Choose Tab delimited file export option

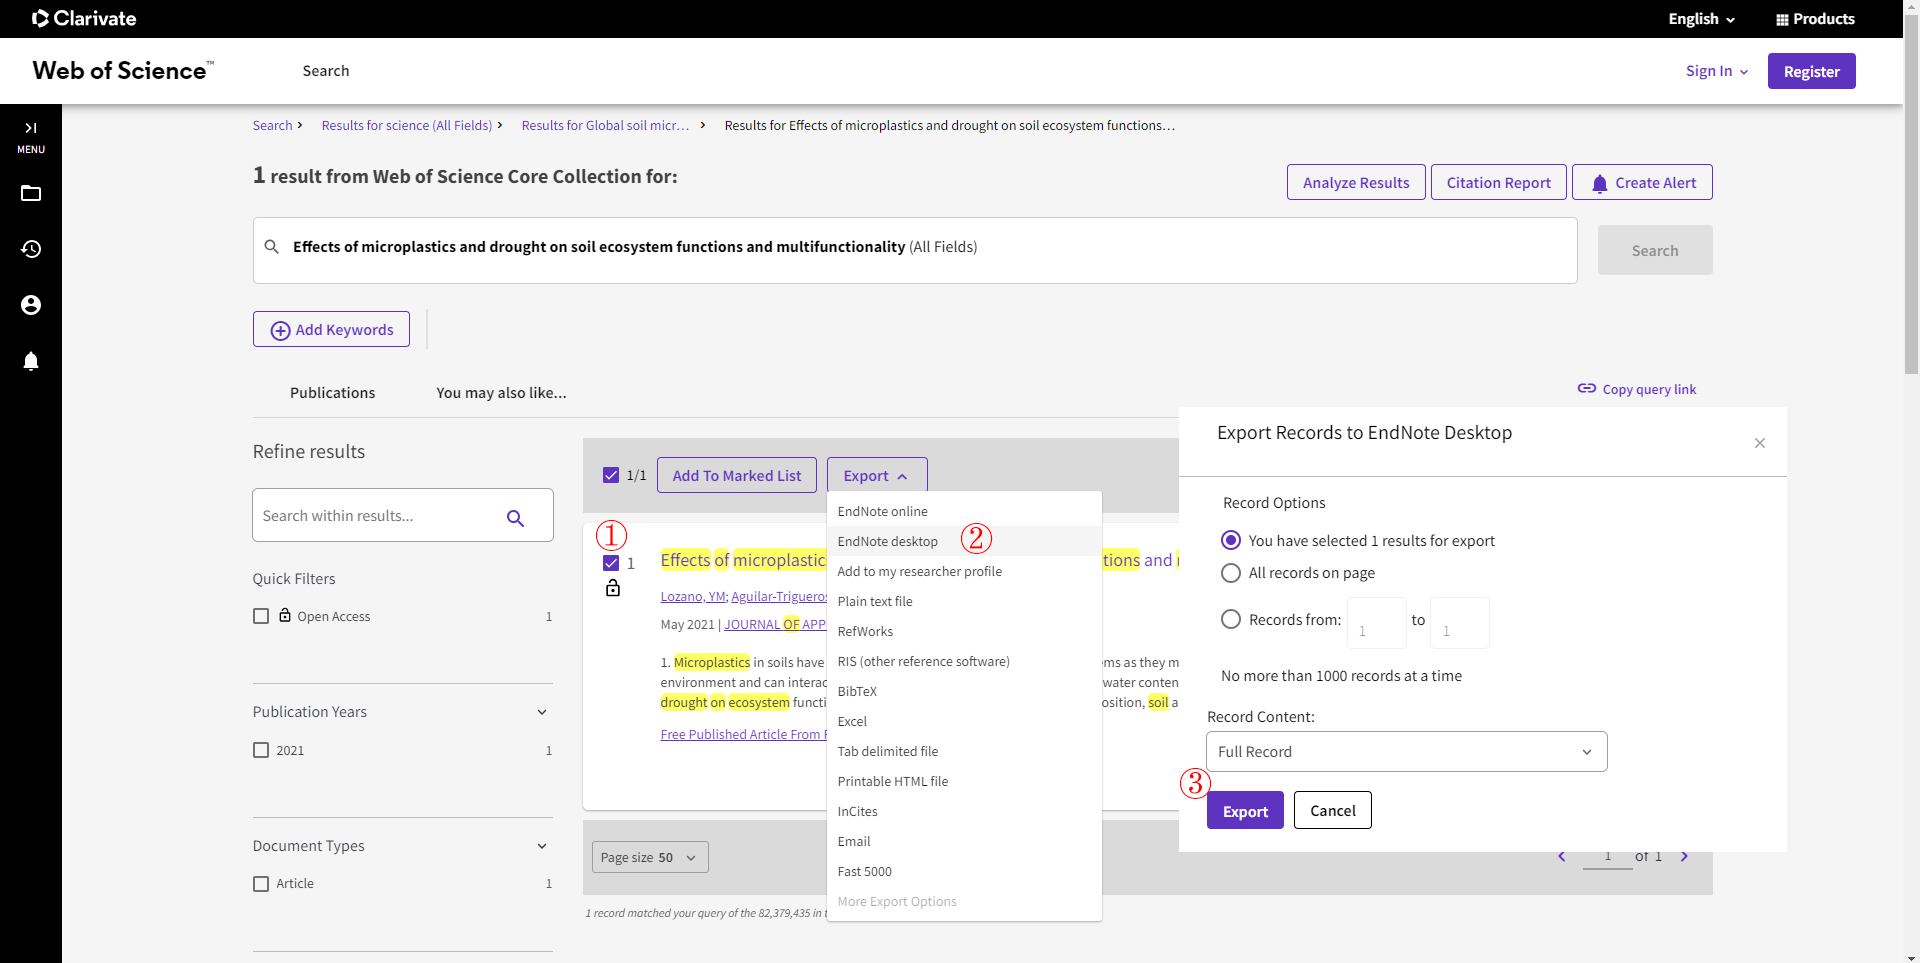[964, 751]
